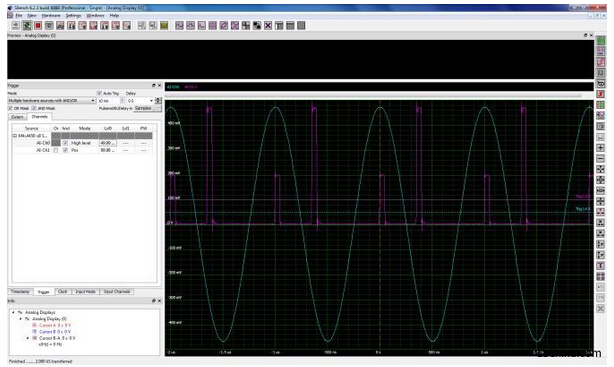The height and width of the screenshot is (367, 614).
Task: Click the first arrow icon at the toolbar's start
Action: click(16, 25)
